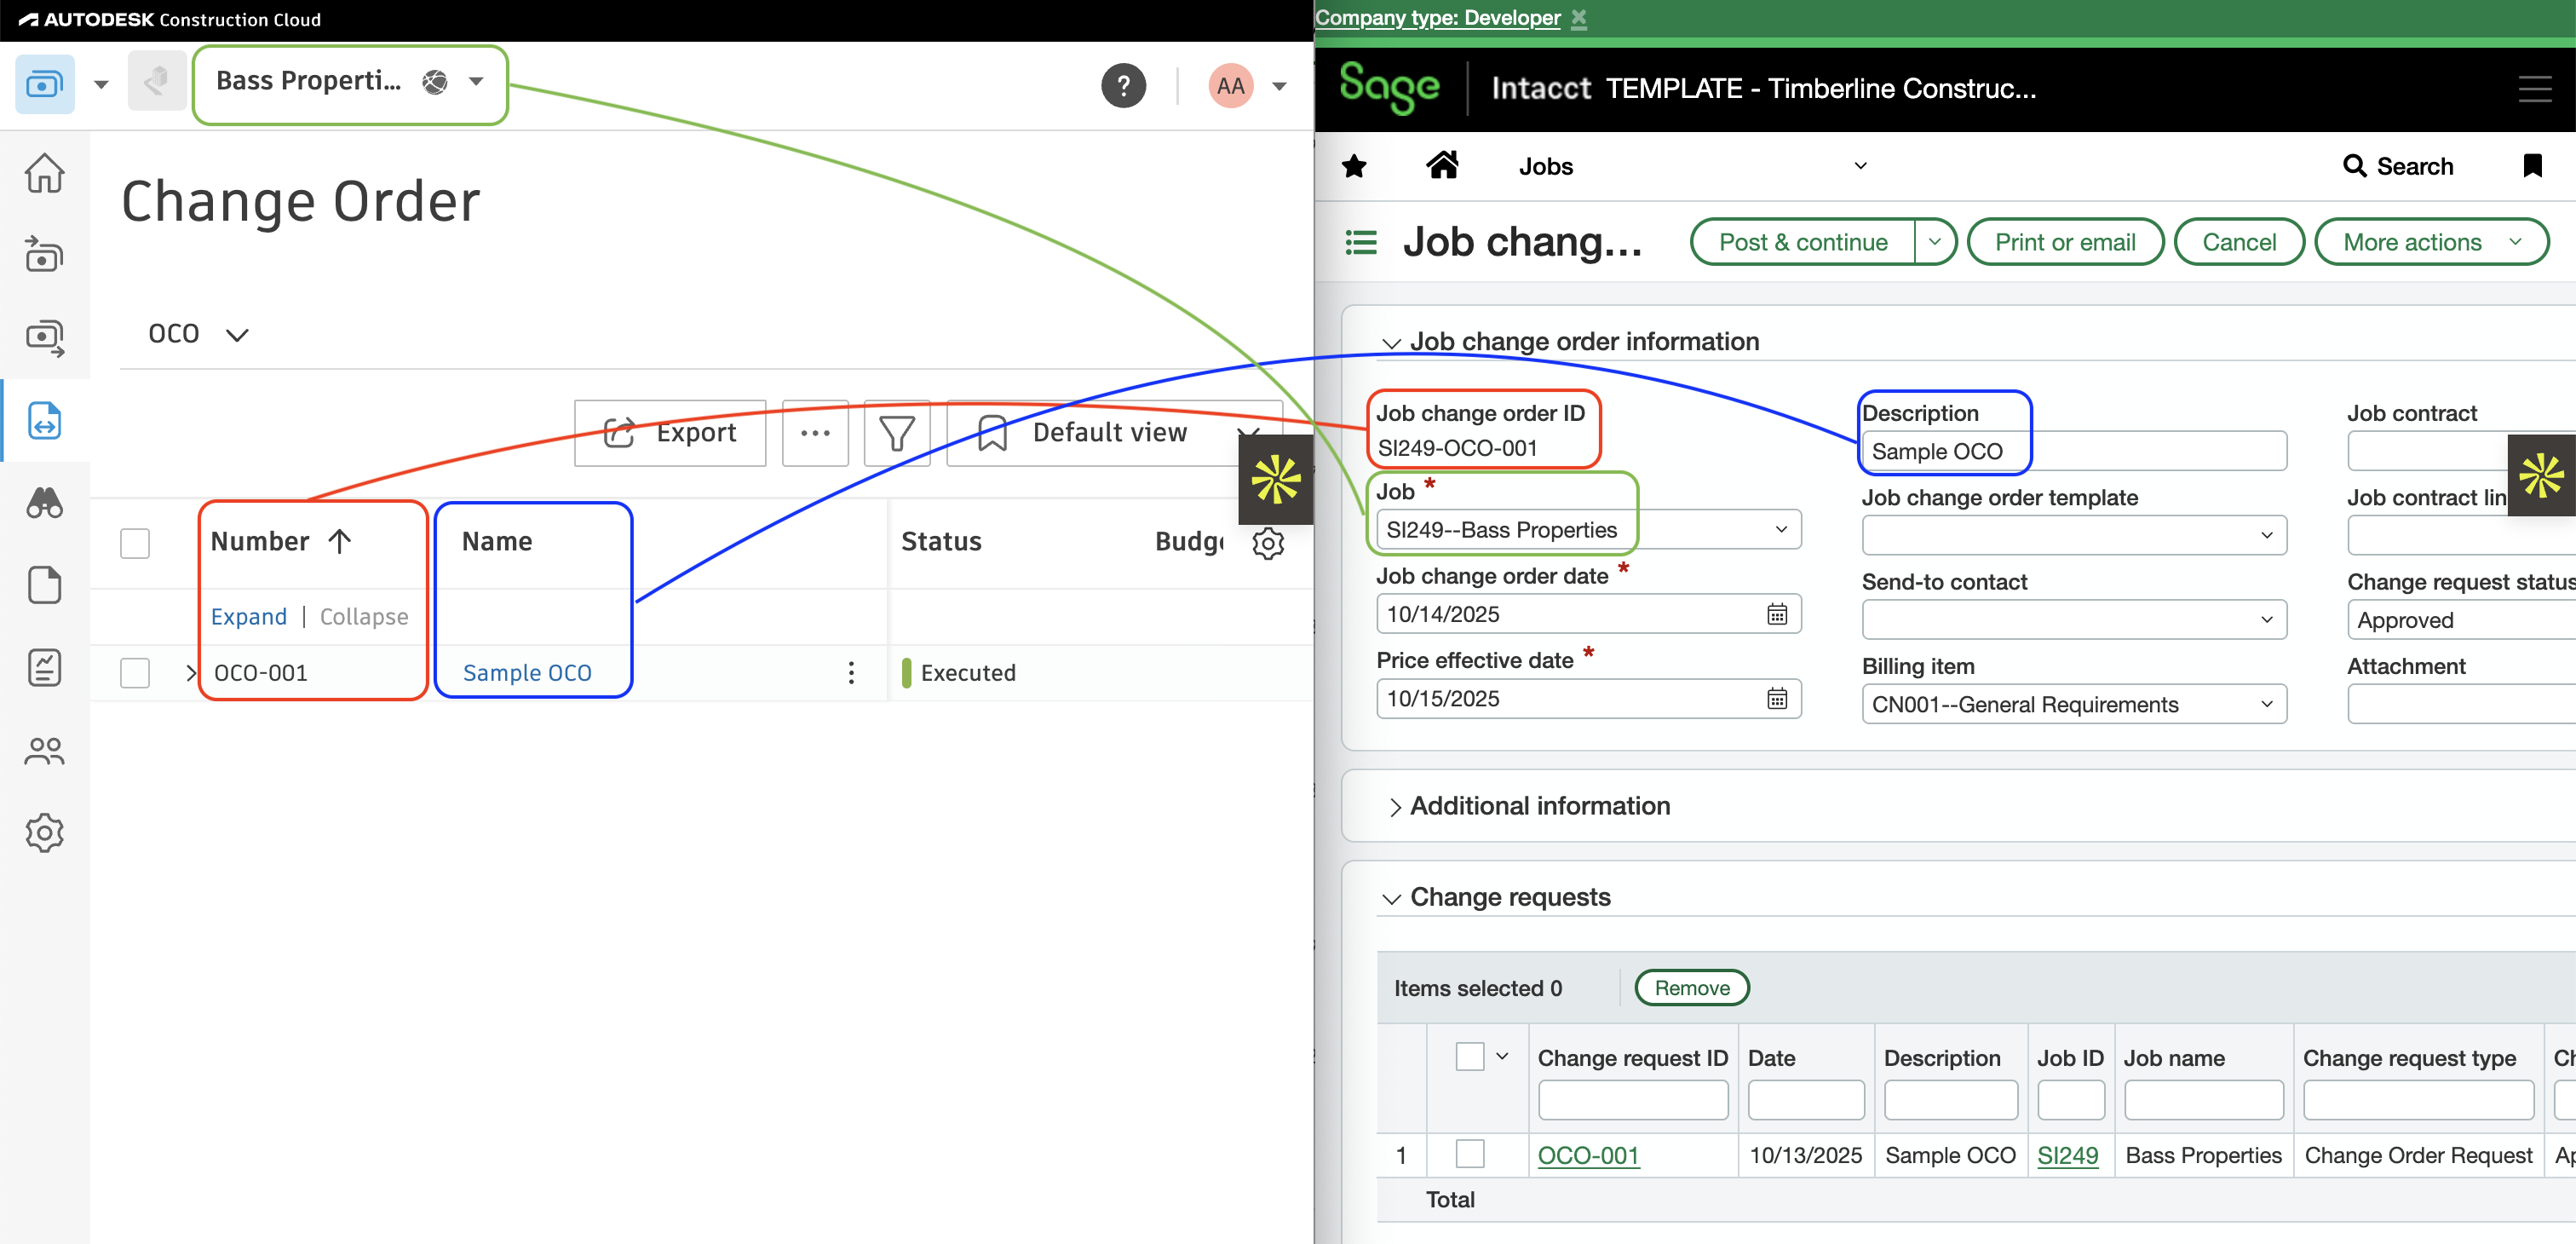2576x1244 pixels.
Task: Check the select-all checkbox in Change Order table
Action: 135,542
